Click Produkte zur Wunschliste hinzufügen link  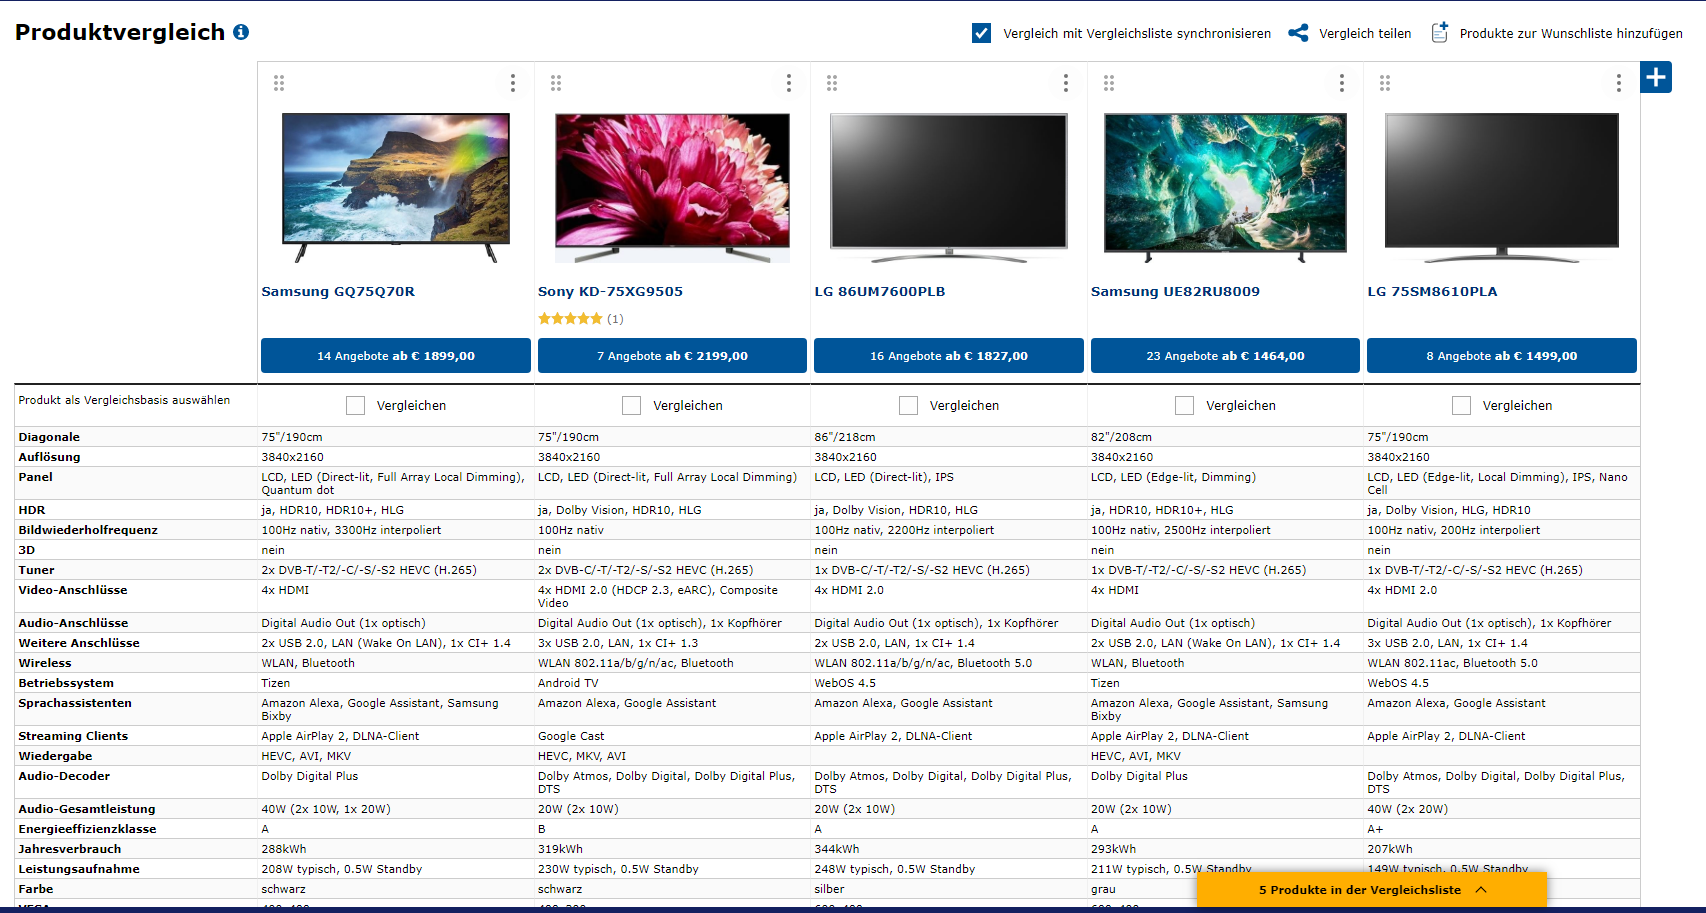[x=1571, y=33]
